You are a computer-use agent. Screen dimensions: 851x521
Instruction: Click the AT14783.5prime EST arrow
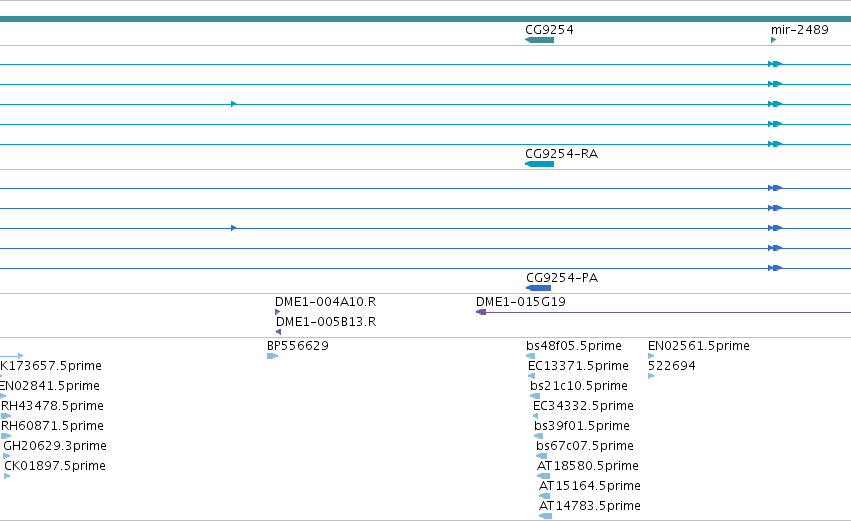pyautogui.click(x=545, y=516)
